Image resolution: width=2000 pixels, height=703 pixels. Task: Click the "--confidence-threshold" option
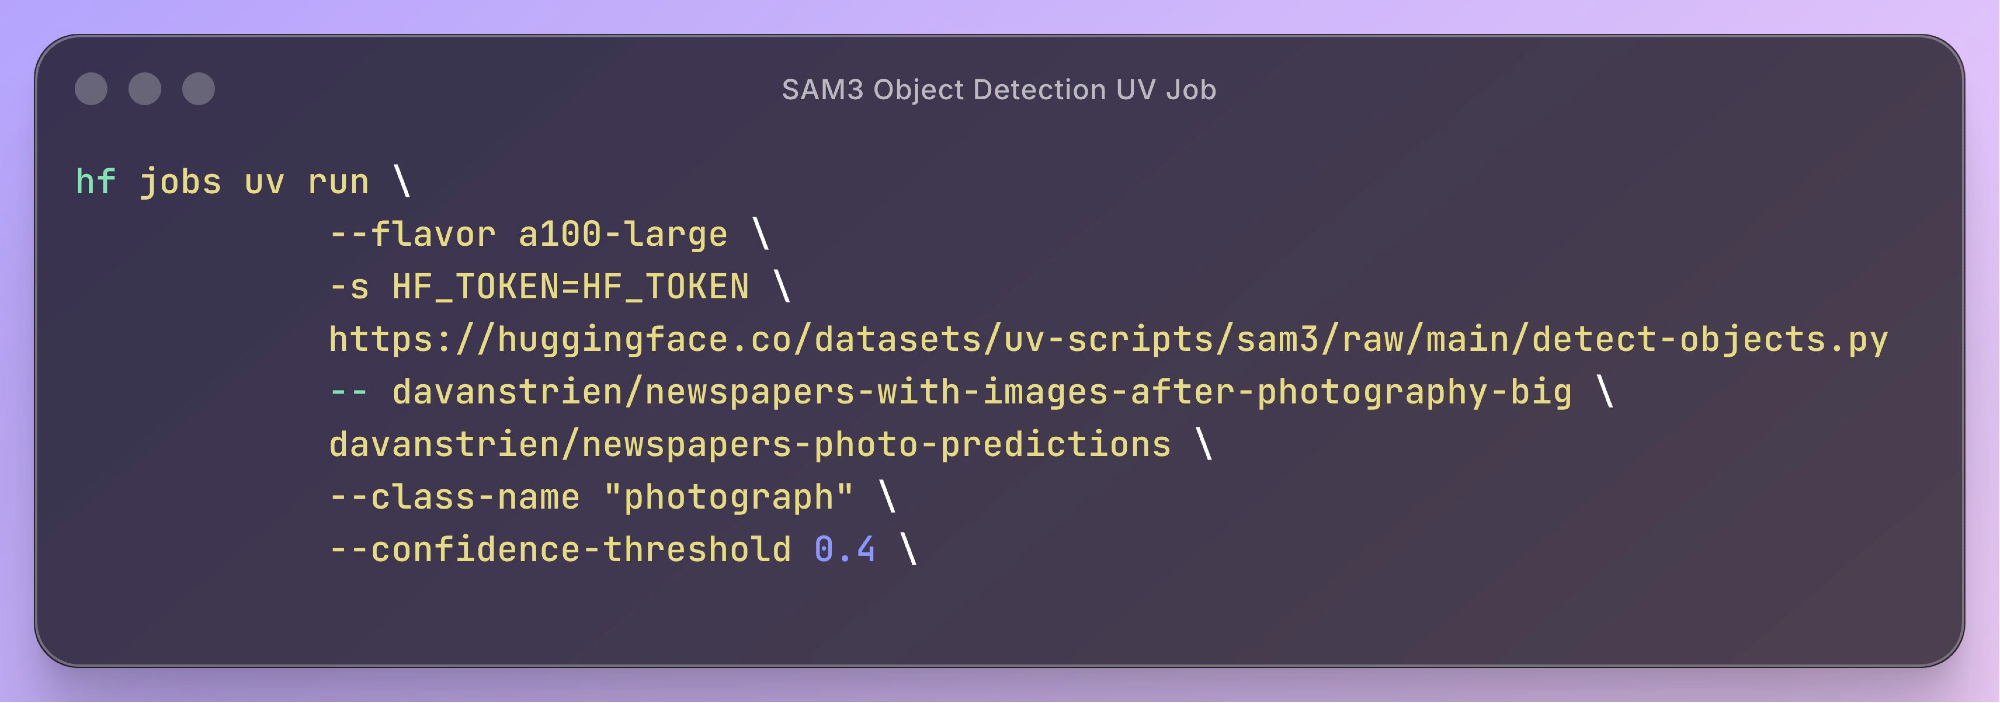tap(560, 550)
